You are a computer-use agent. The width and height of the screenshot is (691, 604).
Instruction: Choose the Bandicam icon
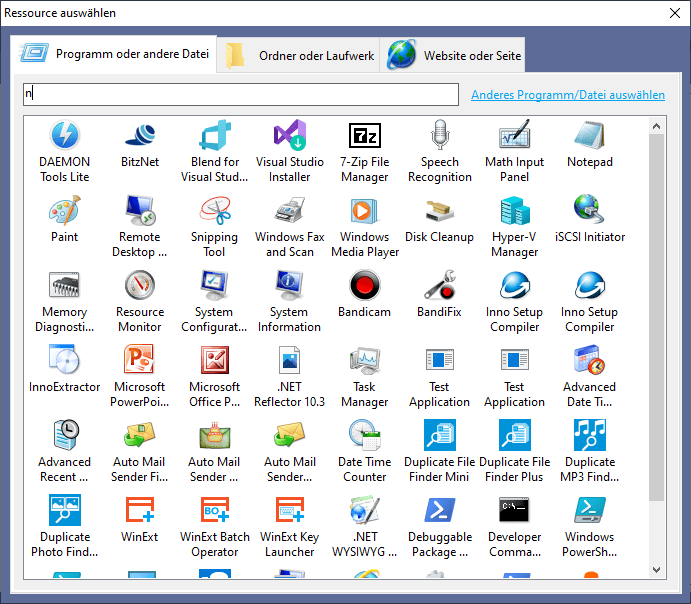[x=364, y=285]
